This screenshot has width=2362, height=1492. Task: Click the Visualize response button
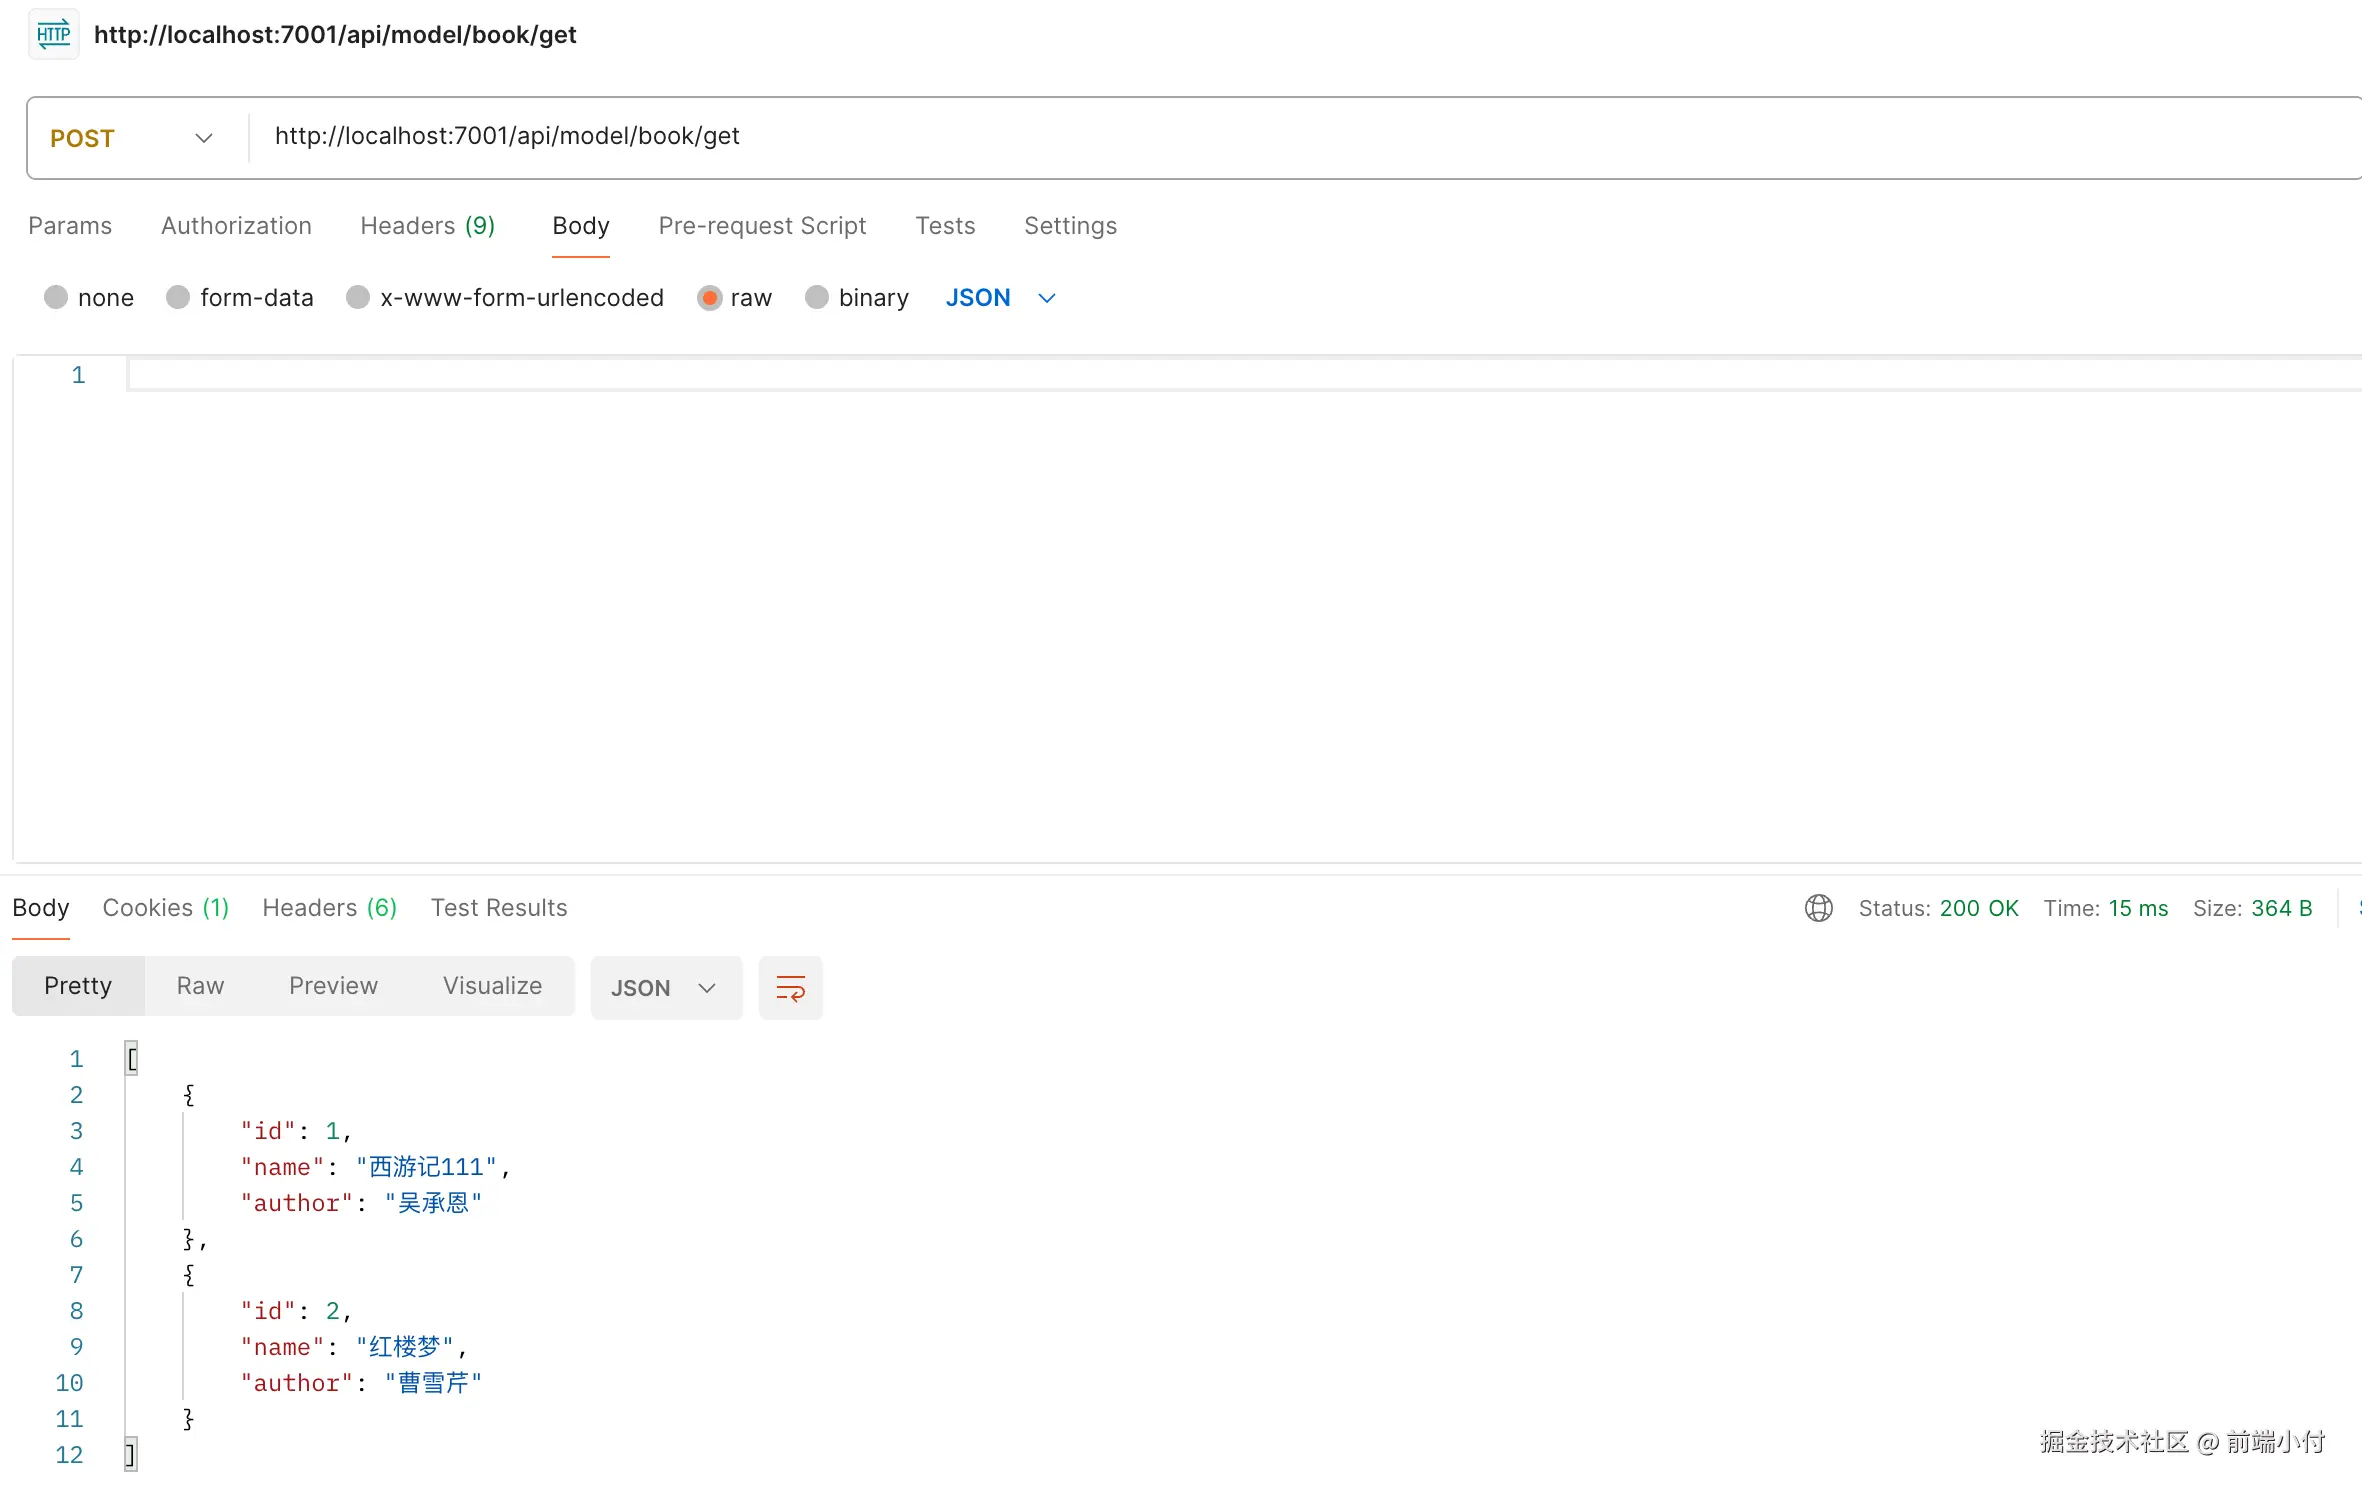tap(492, 986)
